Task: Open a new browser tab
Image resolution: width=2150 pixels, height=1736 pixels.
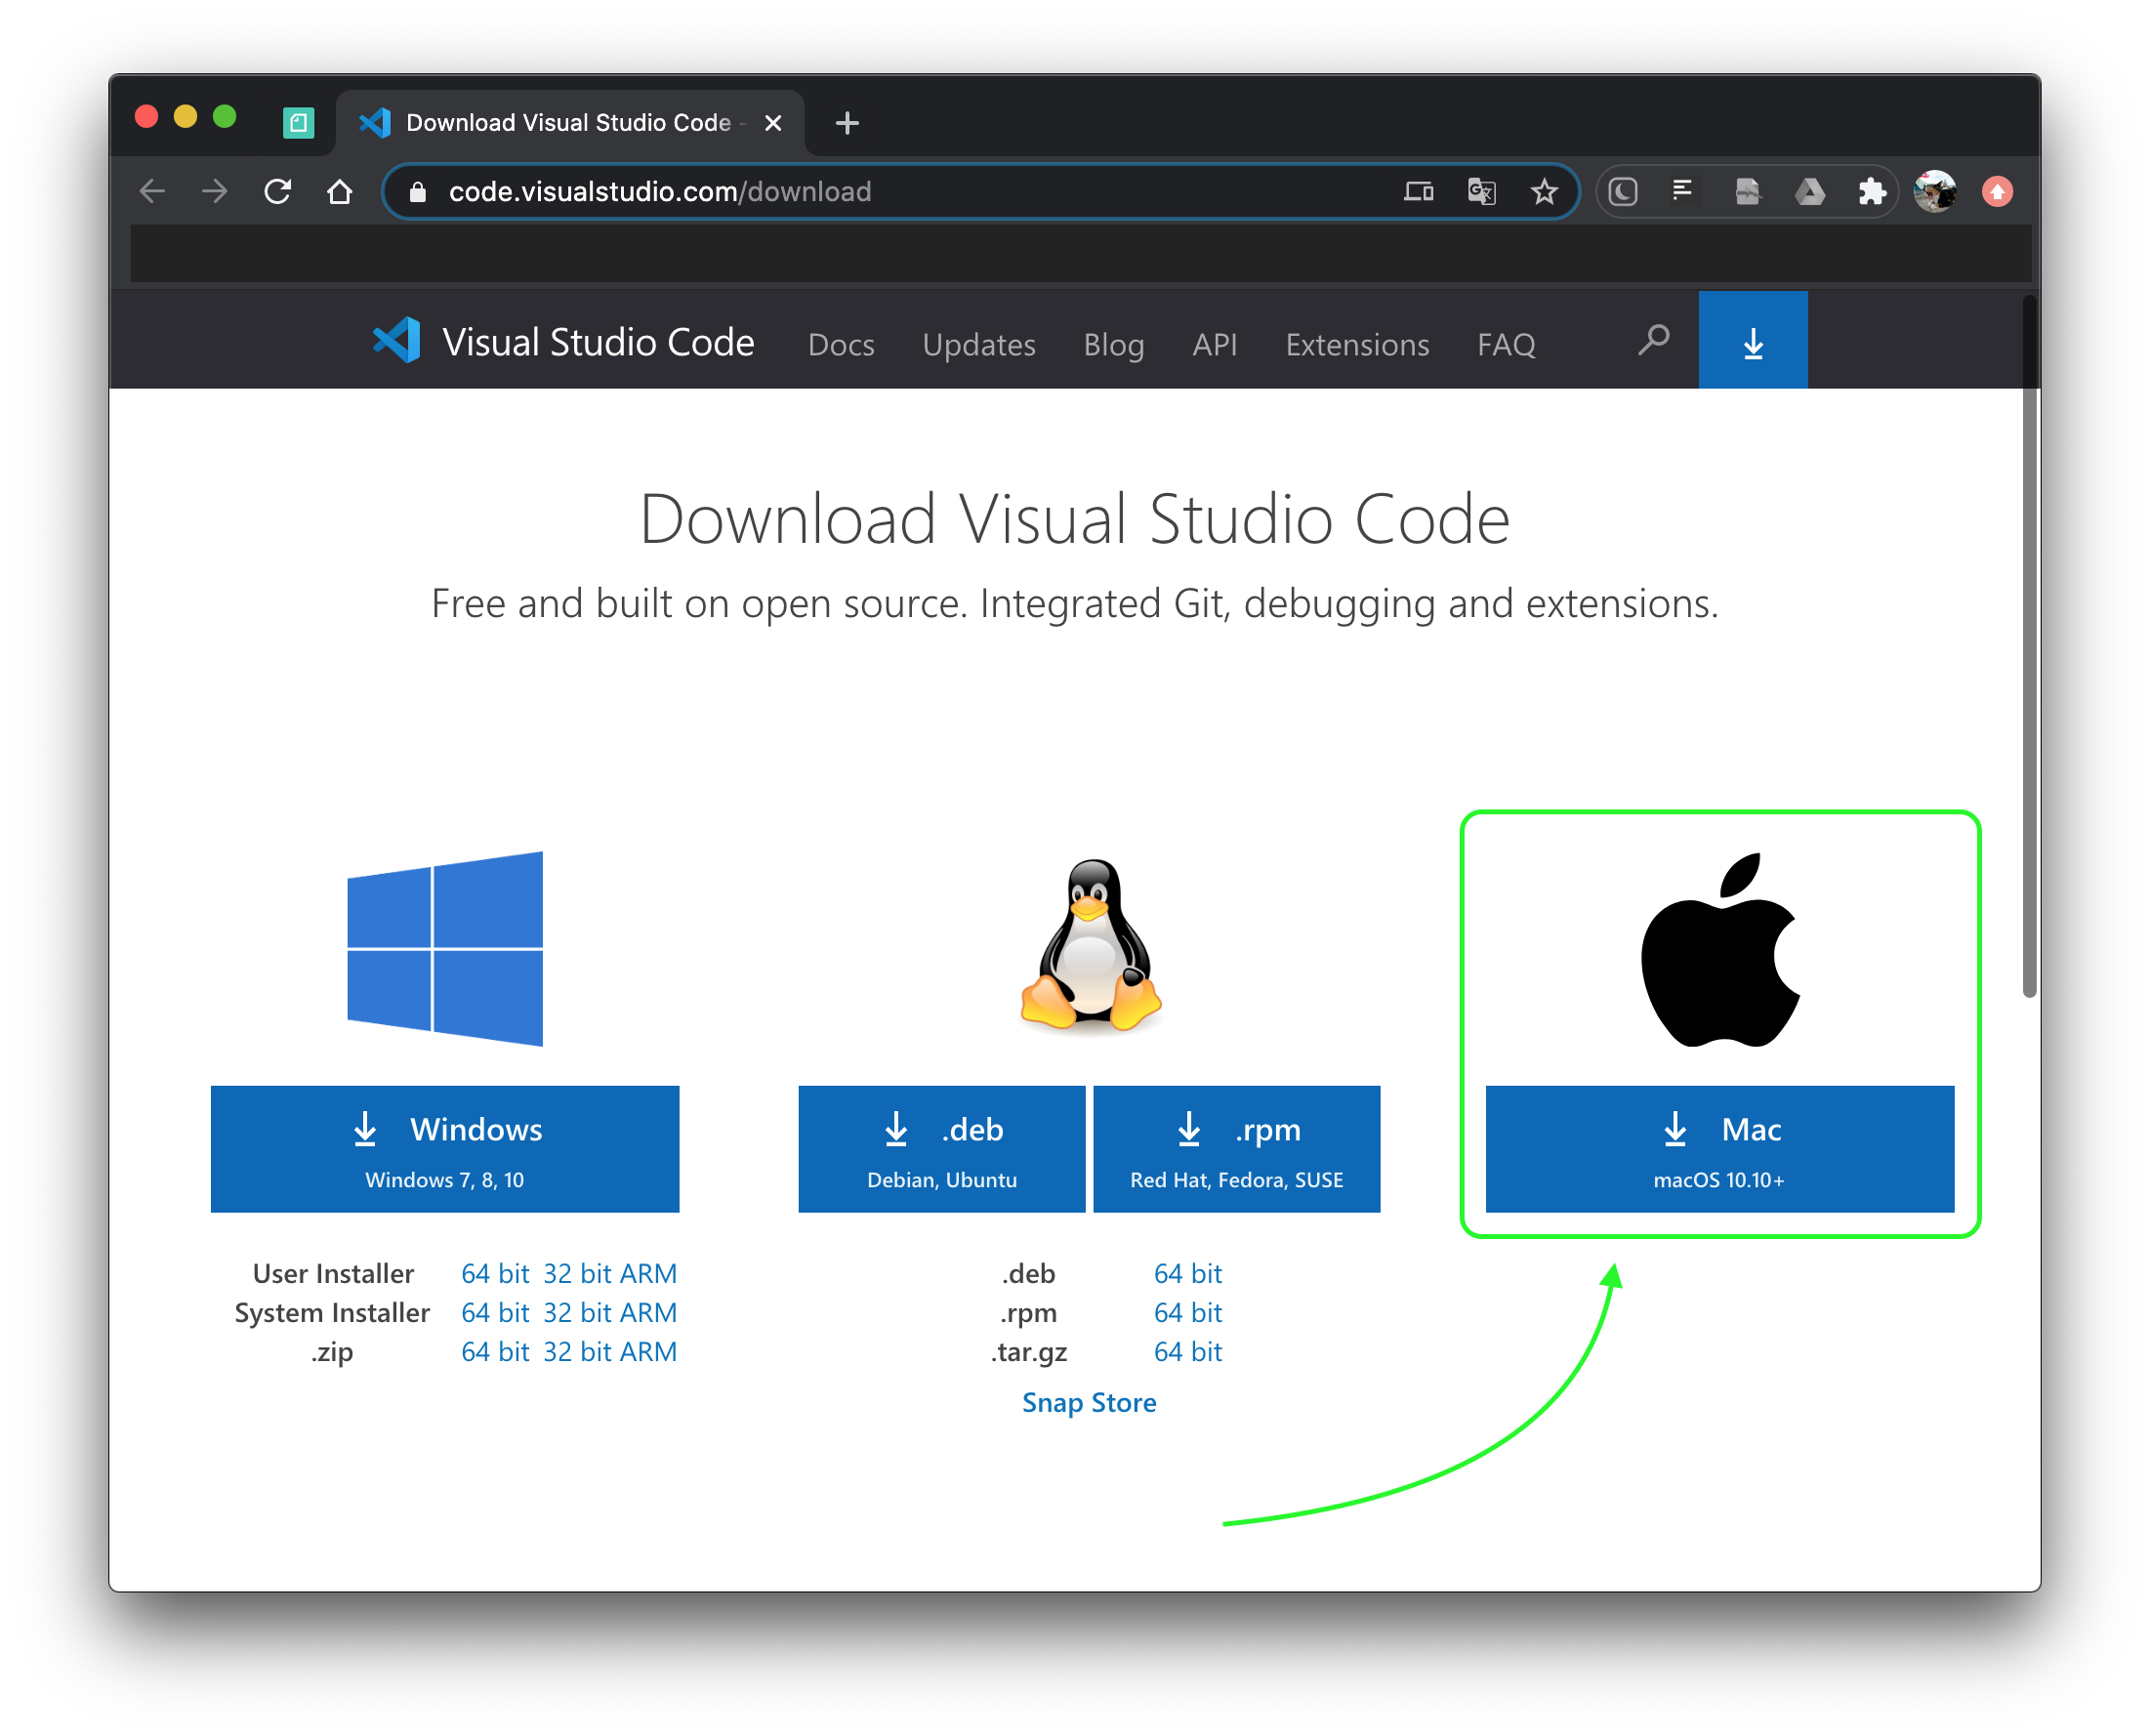Action: [x=847, y=123]
